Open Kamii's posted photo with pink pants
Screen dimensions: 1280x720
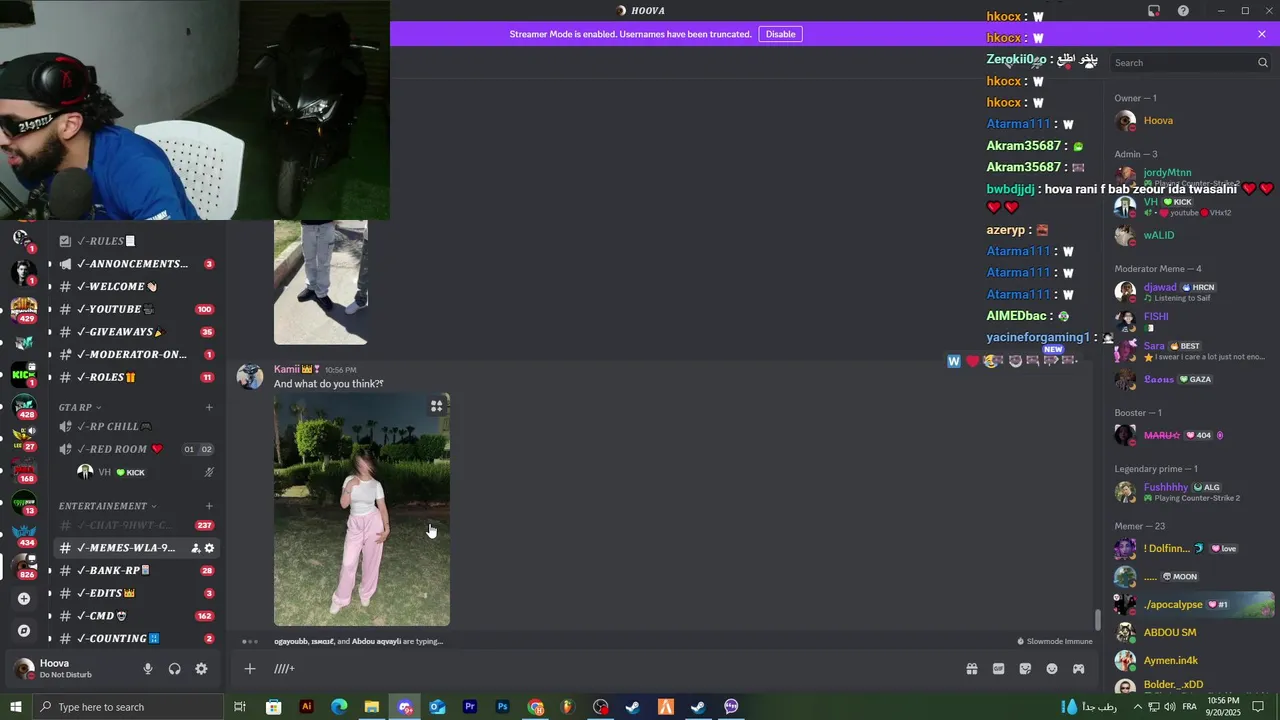tap(362, 510)
